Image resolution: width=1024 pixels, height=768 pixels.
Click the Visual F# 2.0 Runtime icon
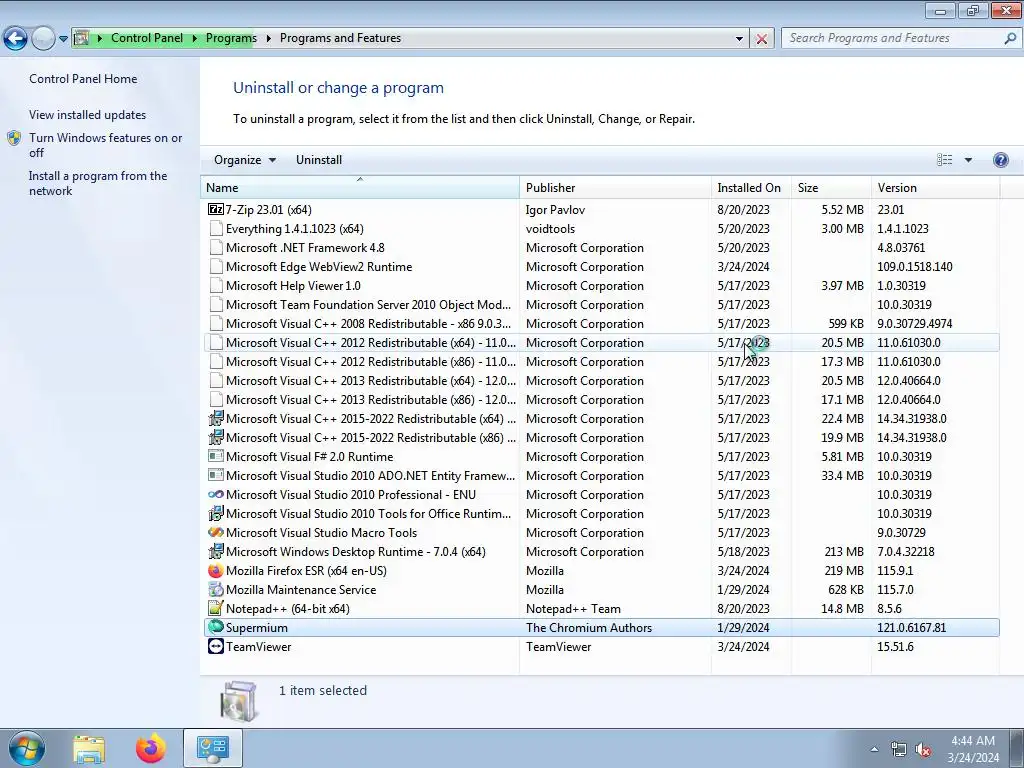[216, 456]
